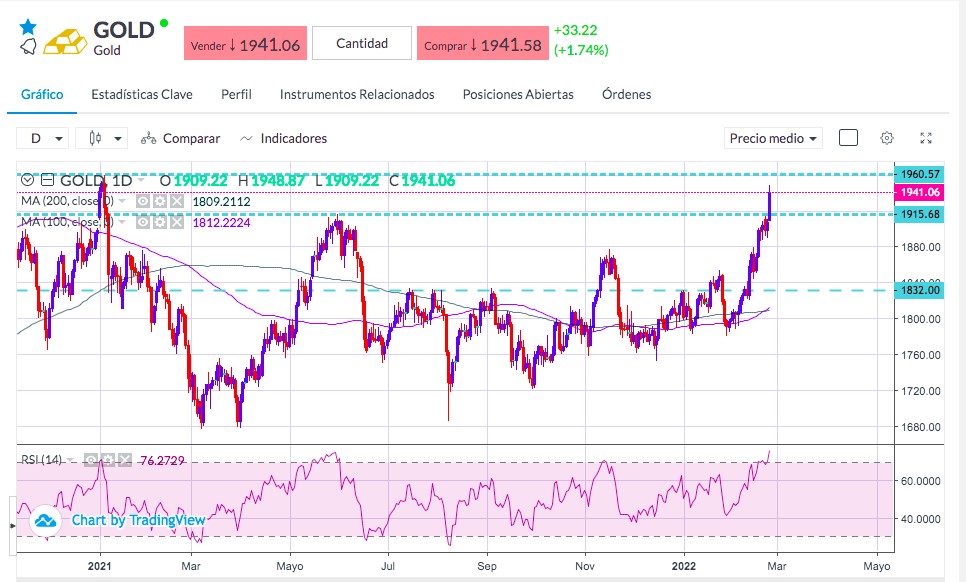Remove the MA 200 indicator with X
Image resolution: width=966 pixels, height=582 pixels.
click(x=177, y=201)
